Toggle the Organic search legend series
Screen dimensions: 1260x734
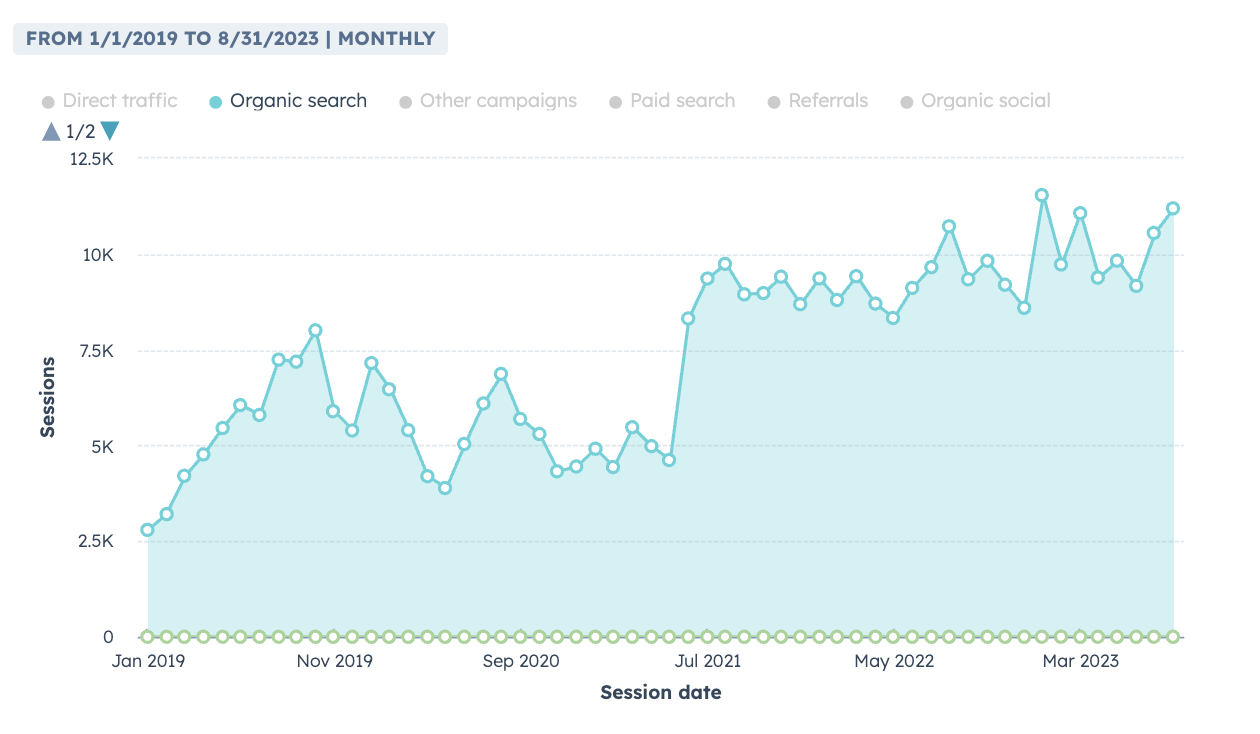coord(298,101)
